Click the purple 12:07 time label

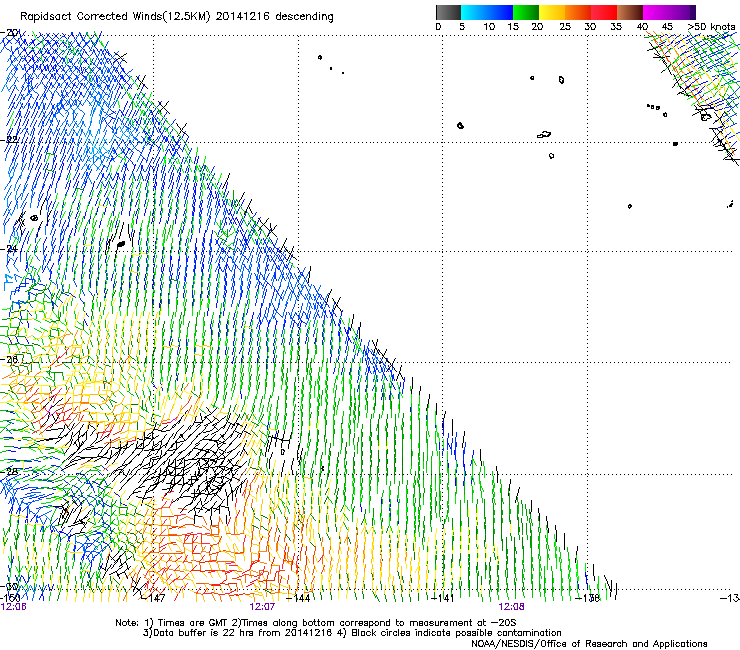click(262, 607)
